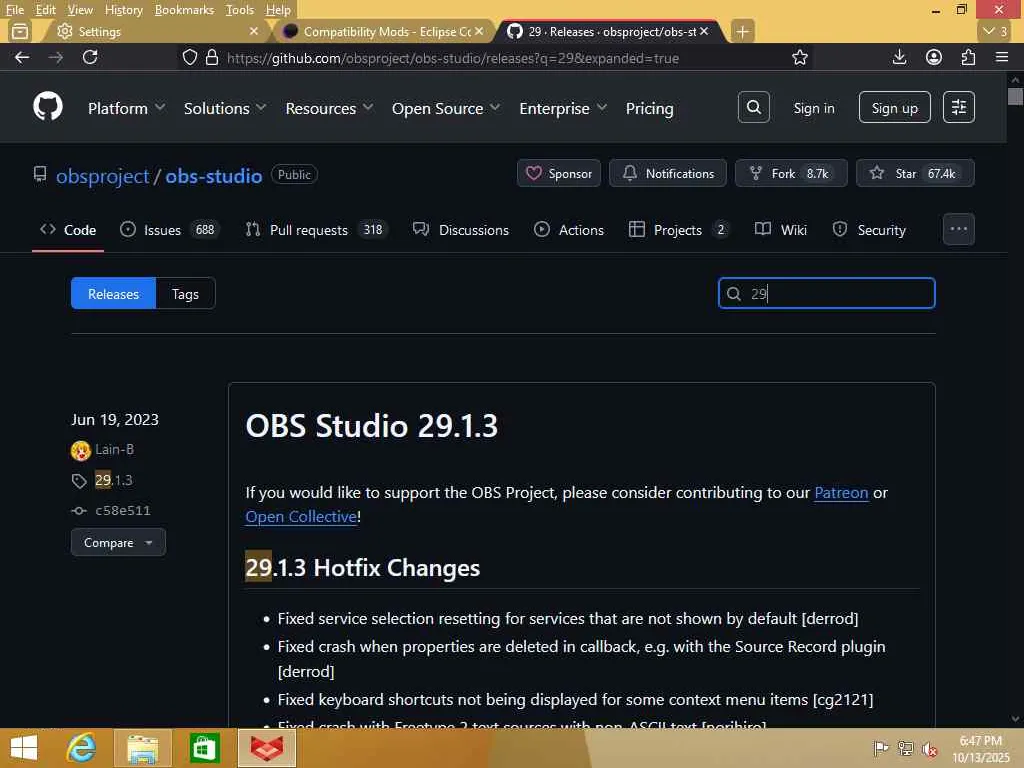The image size is (1024, 768).
Task: Open the Tools menu
Action: tap(240, 10)
